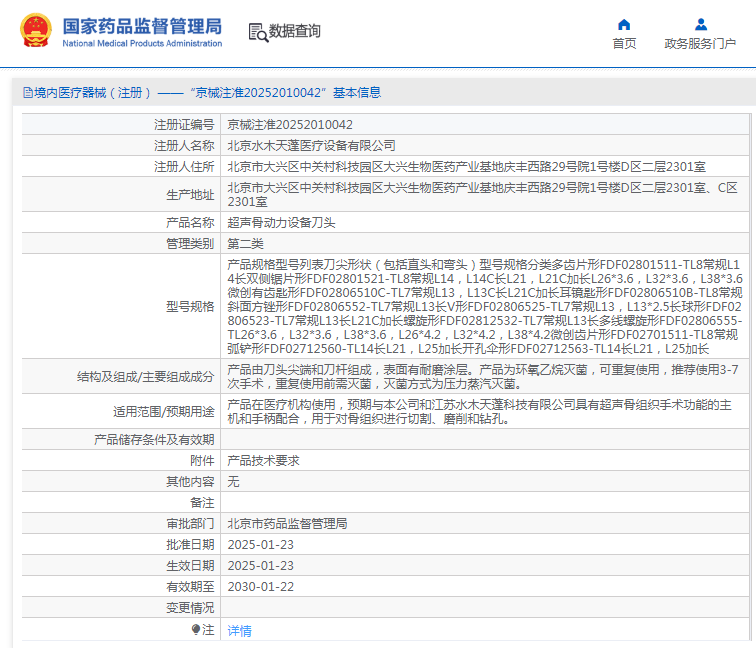Select the 北京市药品监督管理局 approval department value
The height and width of the screenshot is (648, 756).
287,523
